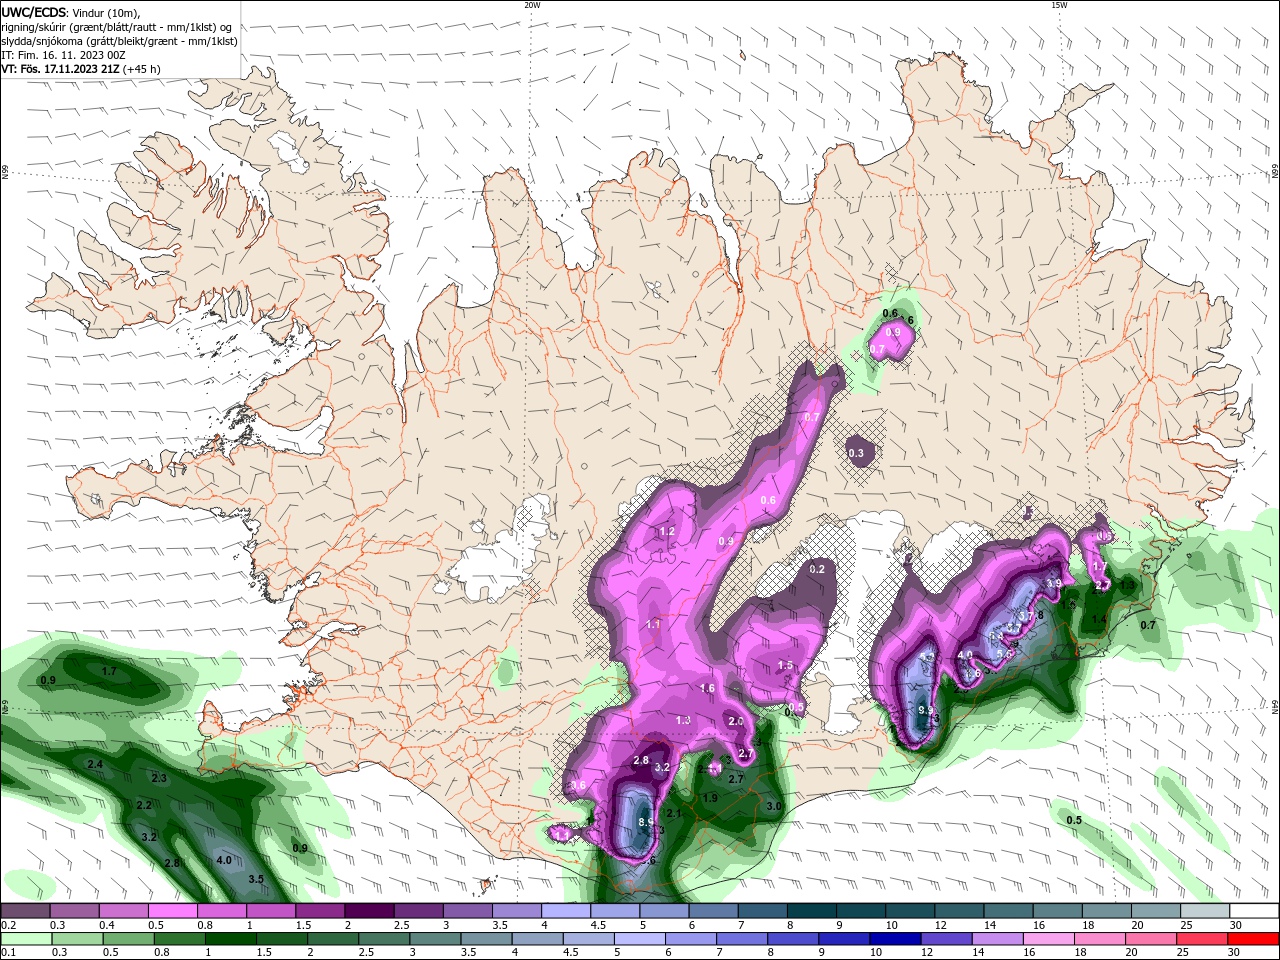The height and width of the screenshot is (960, 1280).
Task: Click the darkest green 1 swatch in lower legend
Action: (x=231, y=939)
